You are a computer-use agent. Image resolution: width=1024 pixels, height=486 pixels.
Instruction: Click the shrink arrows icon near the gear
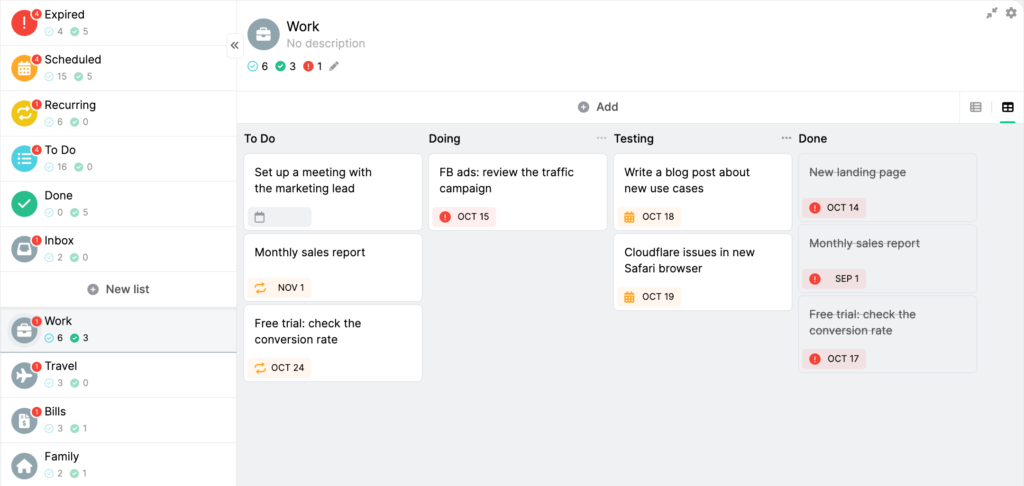[x=992, y=12]
